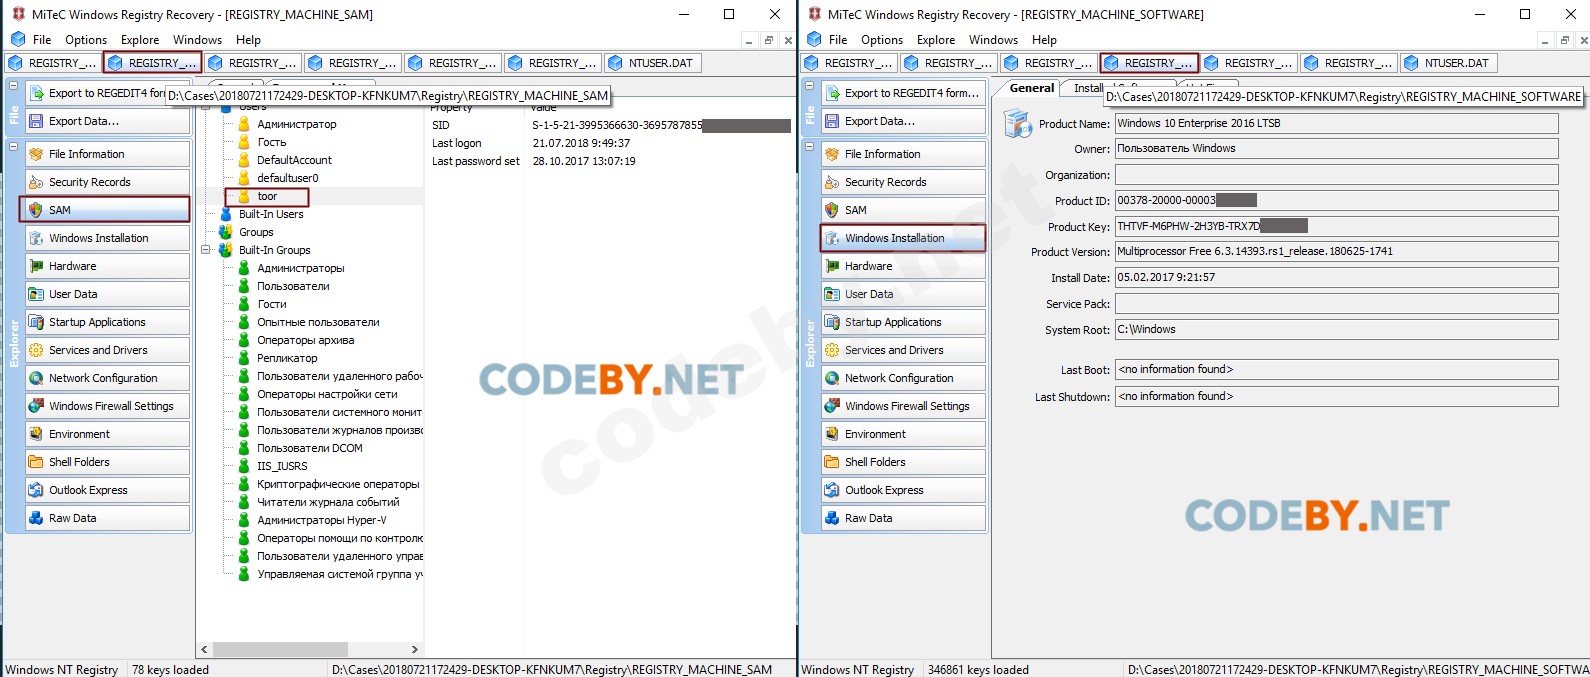Select the Groups tree node

point(256,232)
